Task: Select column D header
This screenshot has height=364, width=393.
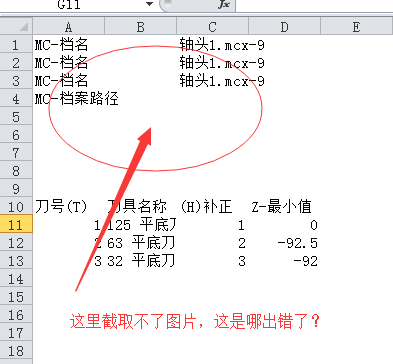Action: pos(284,27)
